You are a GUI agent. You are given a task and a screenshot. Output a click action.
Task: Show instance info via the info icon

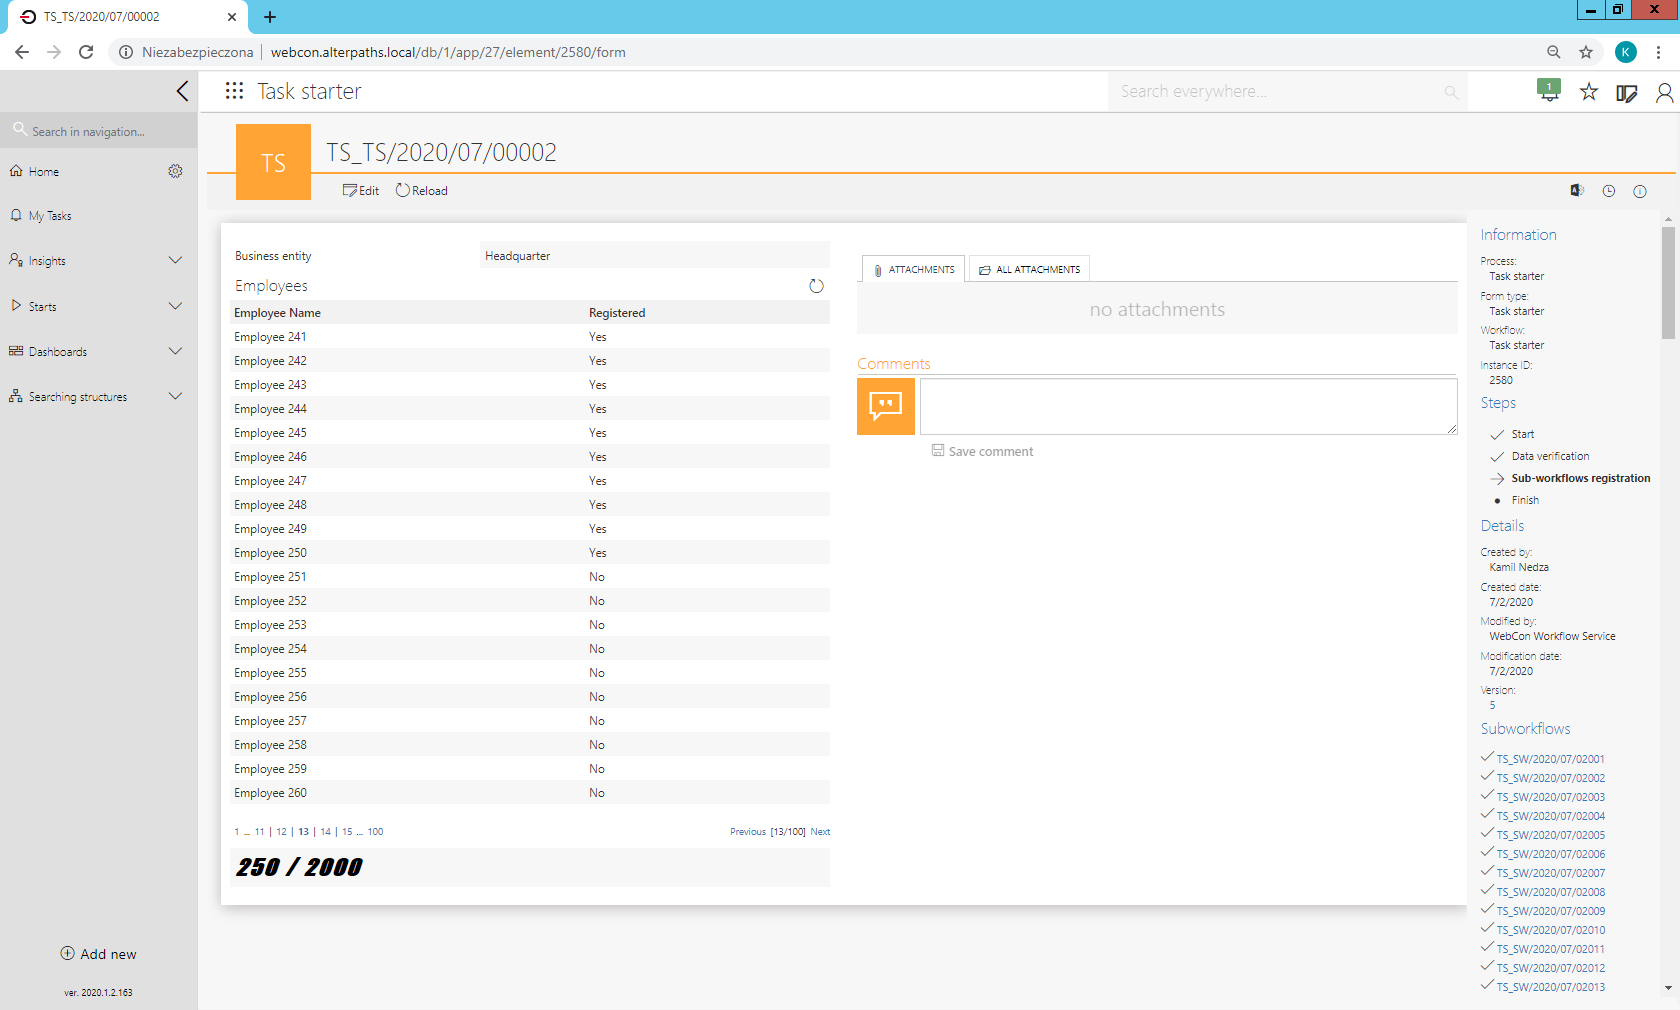tap(1639, 191)
